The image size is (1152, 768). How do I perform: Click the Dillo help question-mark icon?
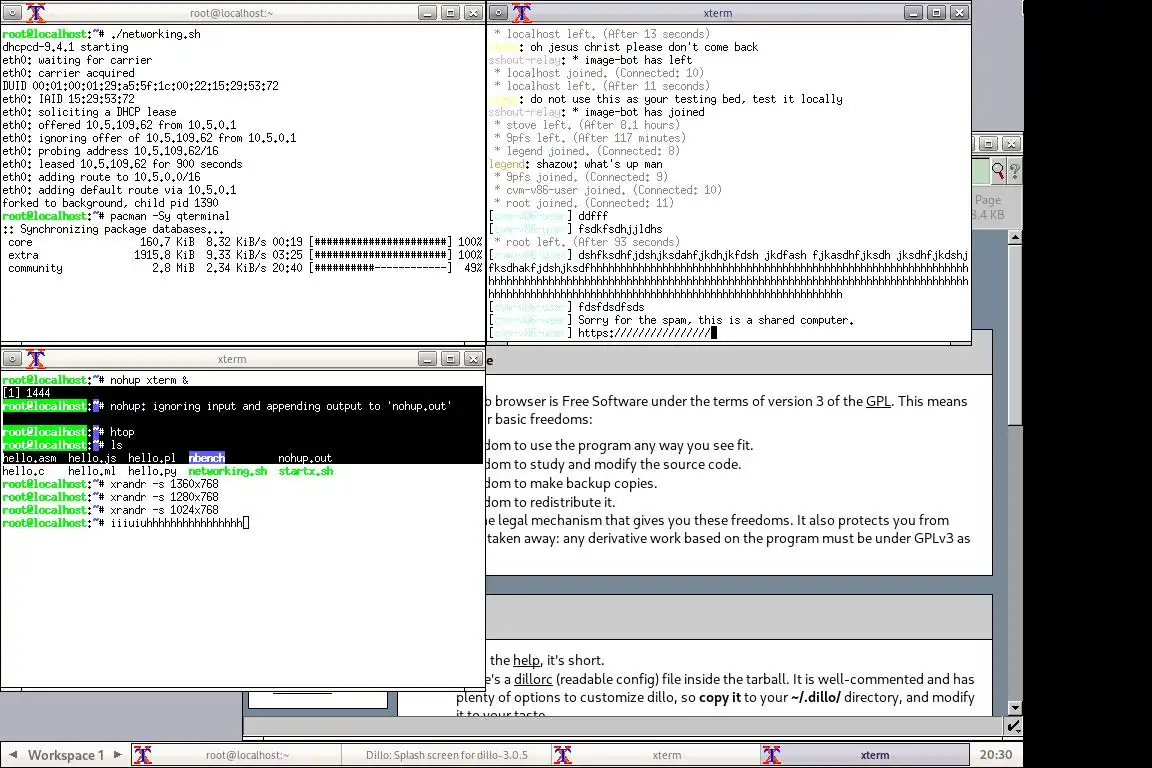[x=1015, y=171]
